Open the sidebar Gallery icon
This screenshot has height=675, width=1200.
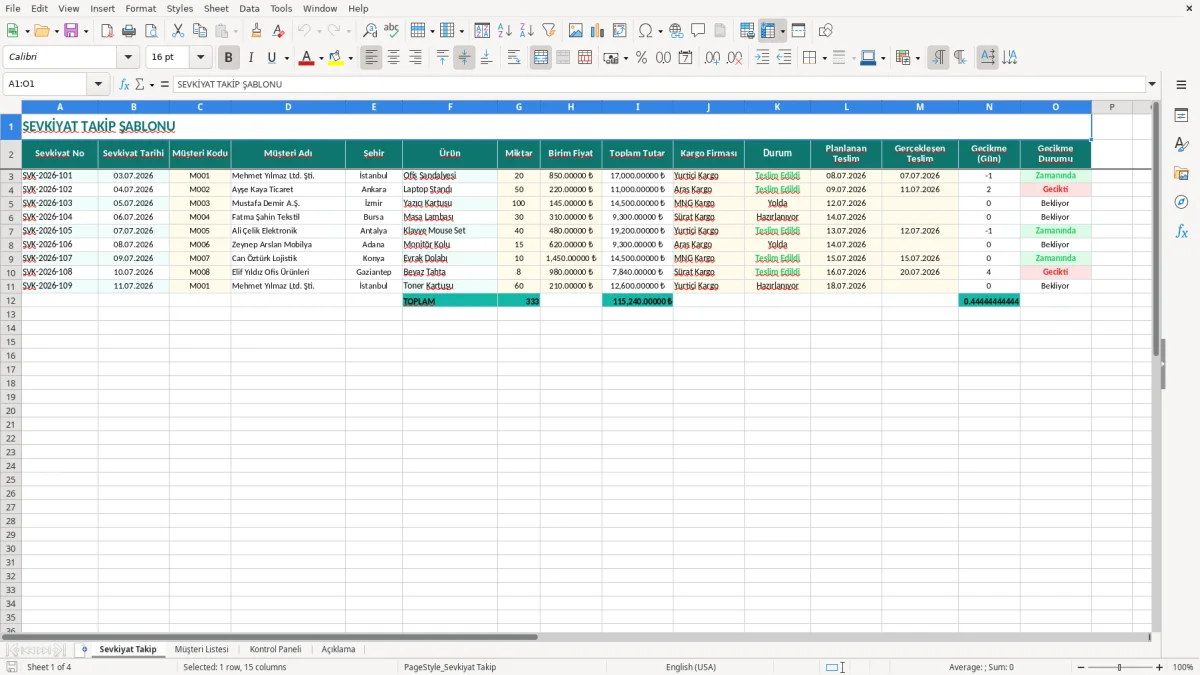(1181, 173)
